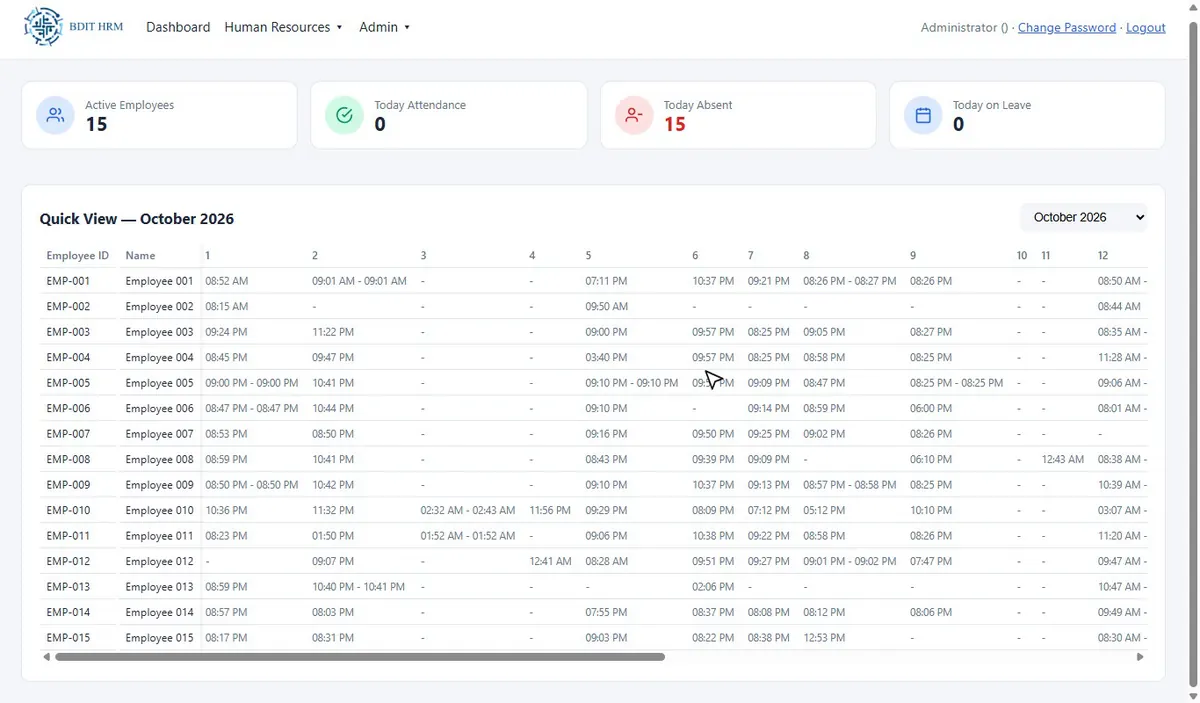This screenshot has width=1200, height=703.
Task: Click the BDIT HRM logo
Action: tap(73, 27)
